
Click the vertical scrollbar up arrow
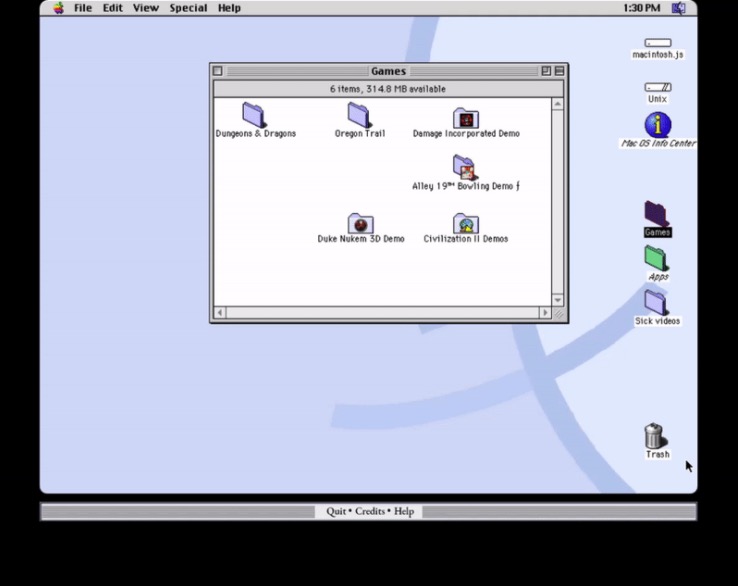(558, 104)
